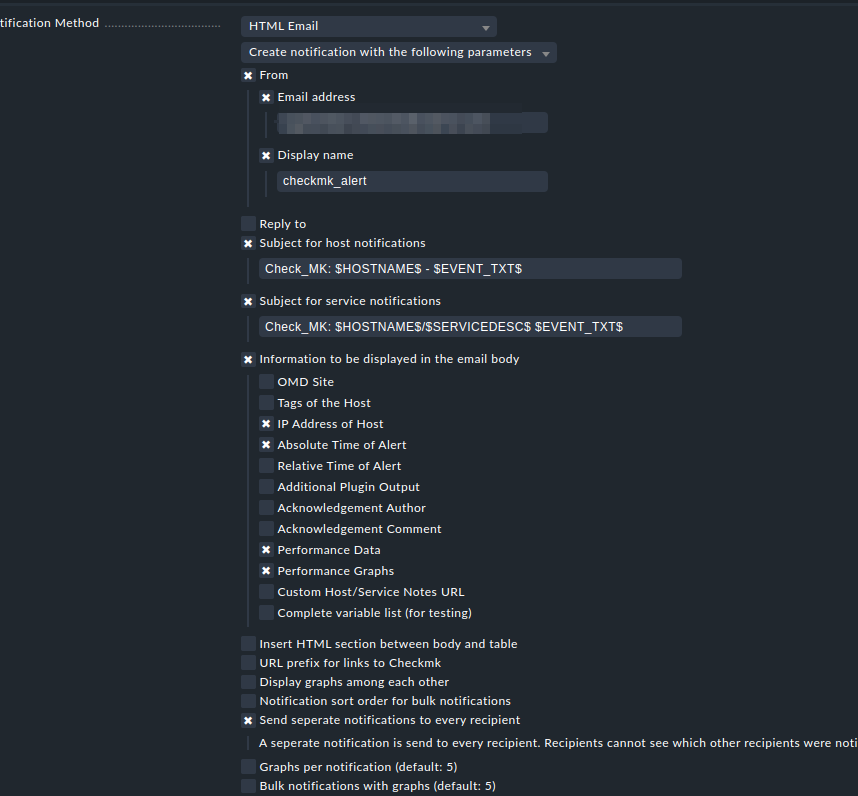Viewport: 858px width, 796px height.
Task: Enable the Reply to option
Action: coord(248,224)
